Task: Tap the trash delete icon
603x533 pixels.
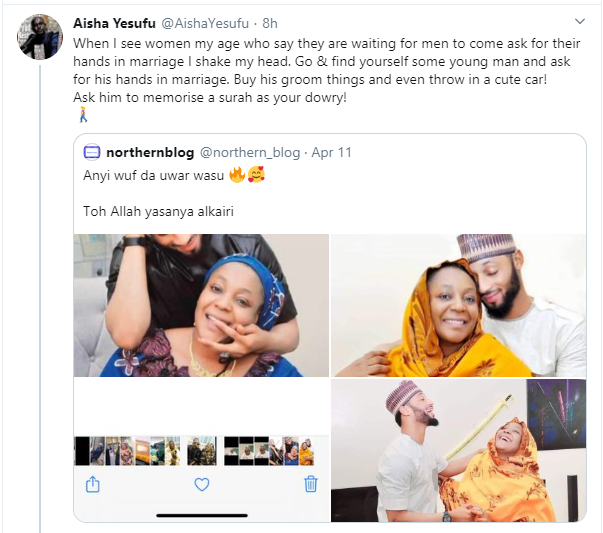Action: tap(310, 484)
